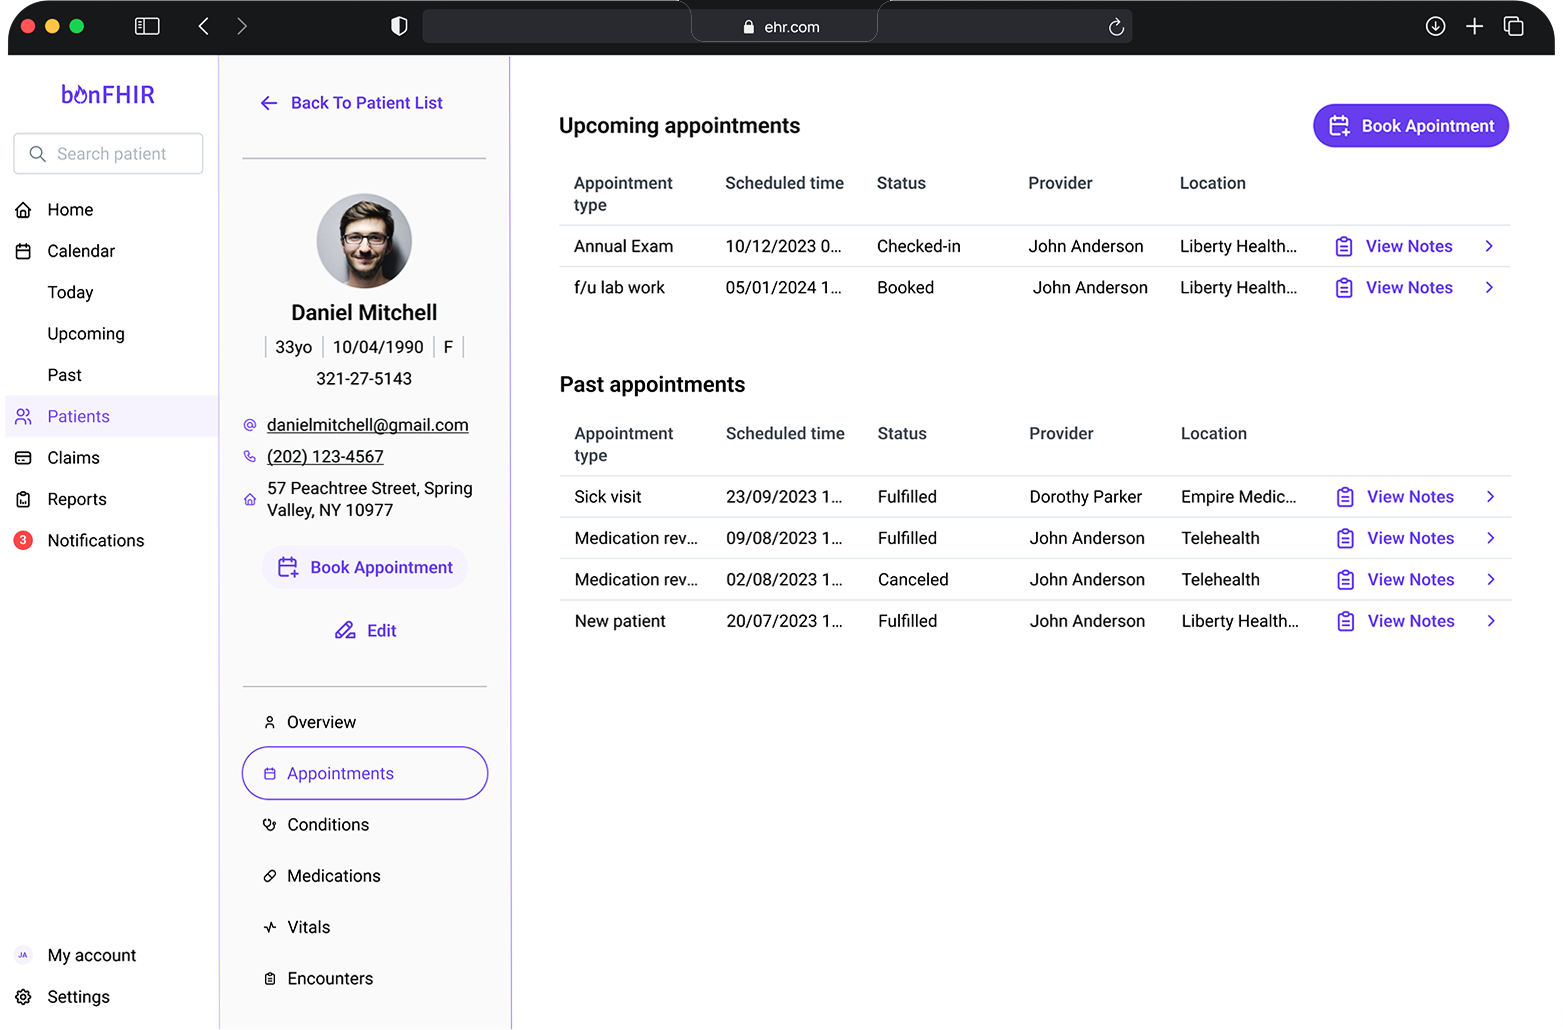Click the phone icon beside (202) 123-4567
The height and width of the screenshot is (1030, 1563).
point(248,456)
